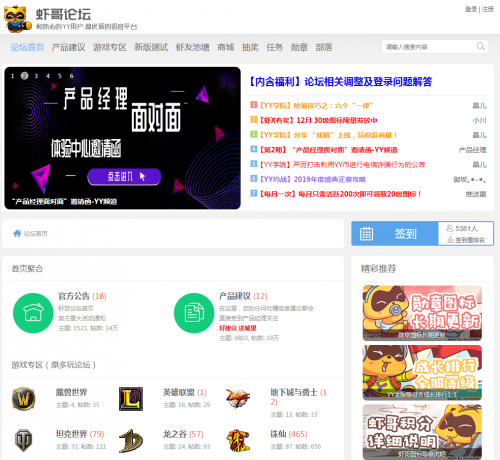The image size is (500, 460).
Task: Open the 英雄联盟 (1) forum link
Action: pos(185,392)
